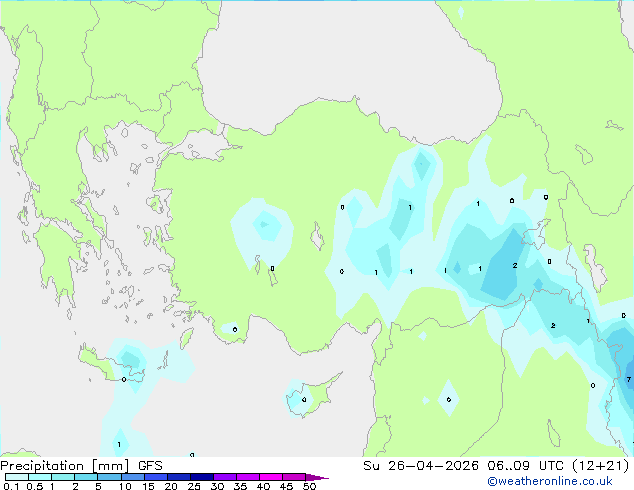
Task: Click the '50' legend scale value
Action: pyautogui.click(x=309, y=486)
